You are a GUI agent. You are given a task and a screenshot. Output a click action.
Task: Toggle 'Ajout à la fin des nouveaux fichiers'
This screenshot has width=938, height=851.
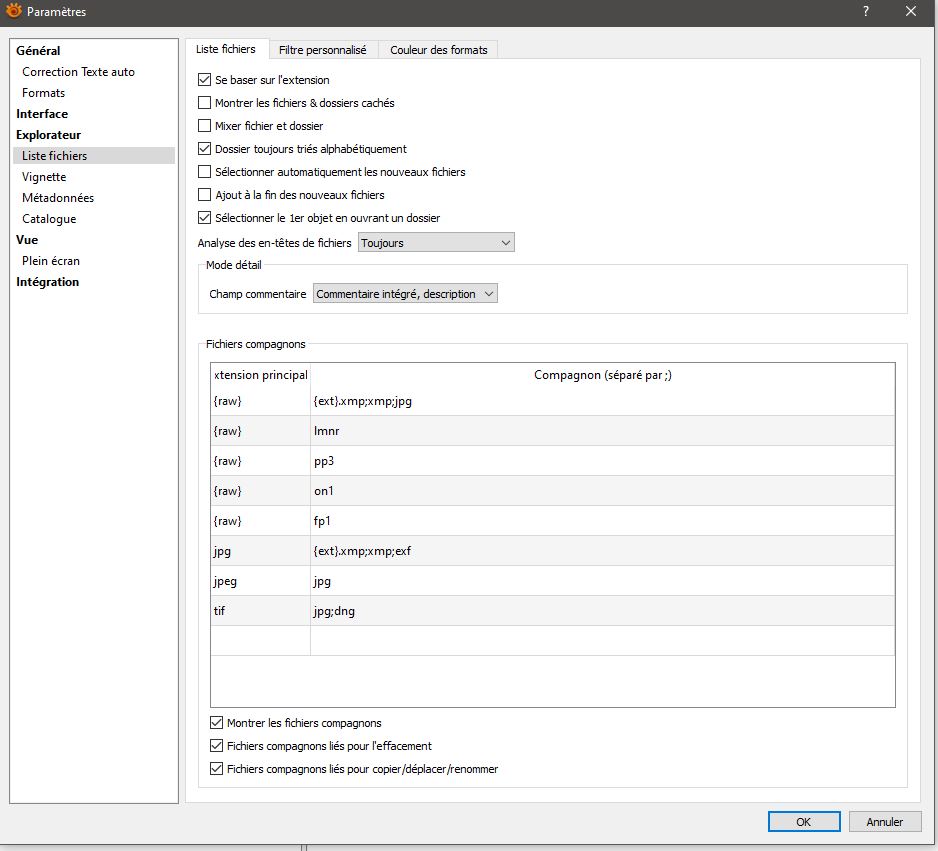tap(205, 195)
